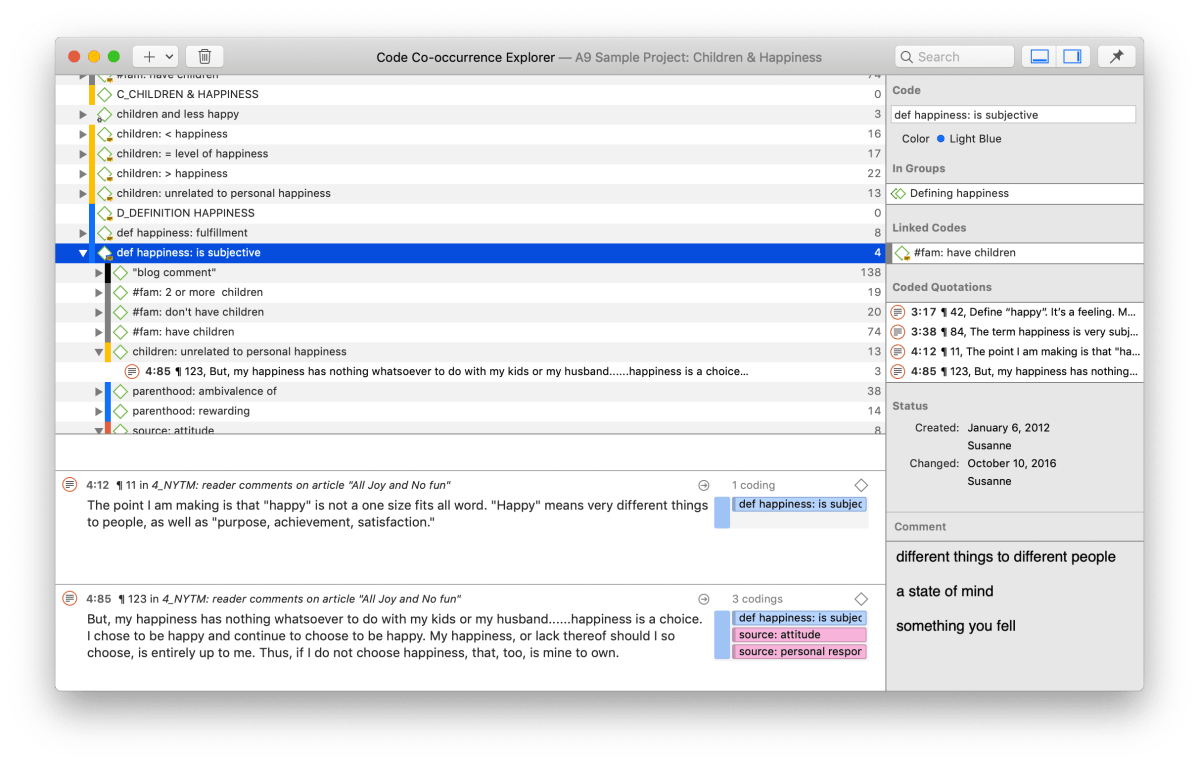The width and height of the screenshot is (1199, 764).
Task: Click blue coding bar of quotation 4:85
Action: coord(722,635)
